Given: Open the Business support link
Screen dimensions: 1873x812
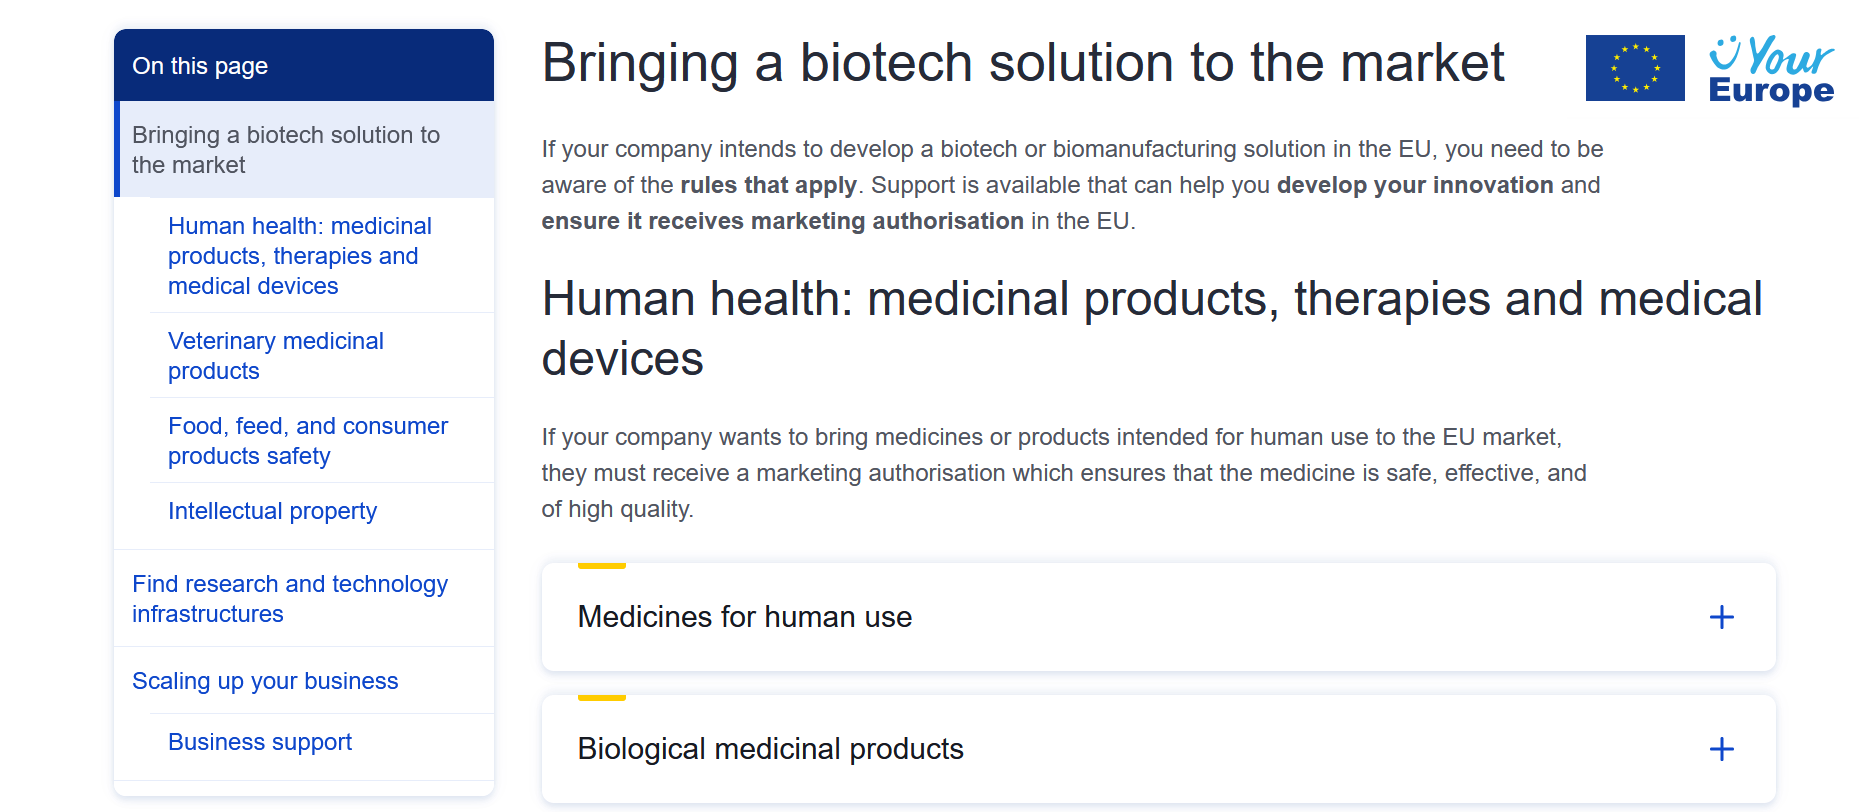Looking at the screenshot, I should coord(260,742).
